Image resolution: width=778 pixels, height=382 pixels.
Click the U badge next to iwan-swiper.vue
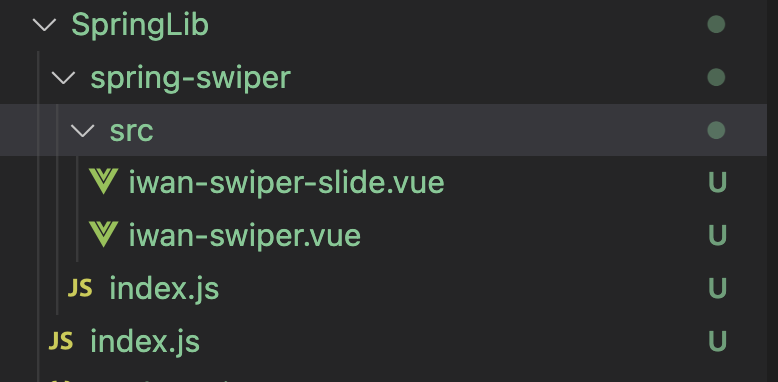(x=717, y=235)
